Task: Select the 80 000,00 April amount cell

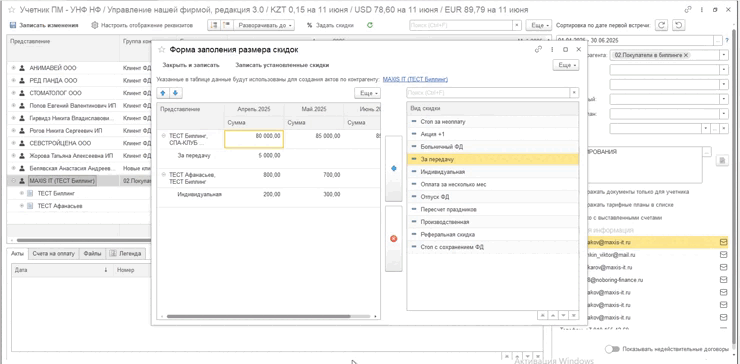Action: (254, 139)
